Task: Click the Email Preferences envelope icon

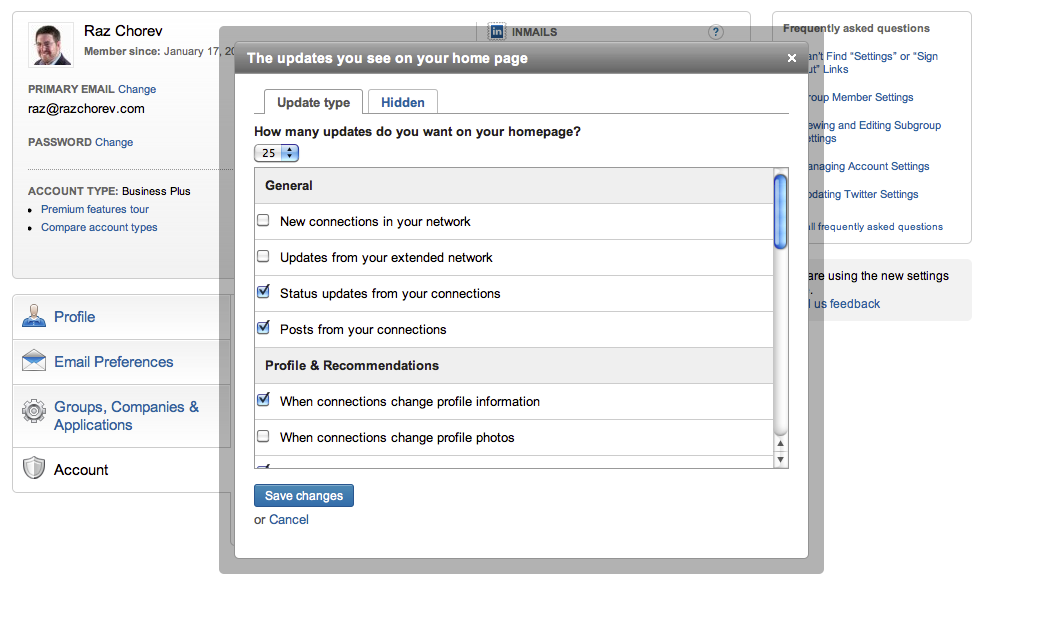Action: tap(34, 361)
